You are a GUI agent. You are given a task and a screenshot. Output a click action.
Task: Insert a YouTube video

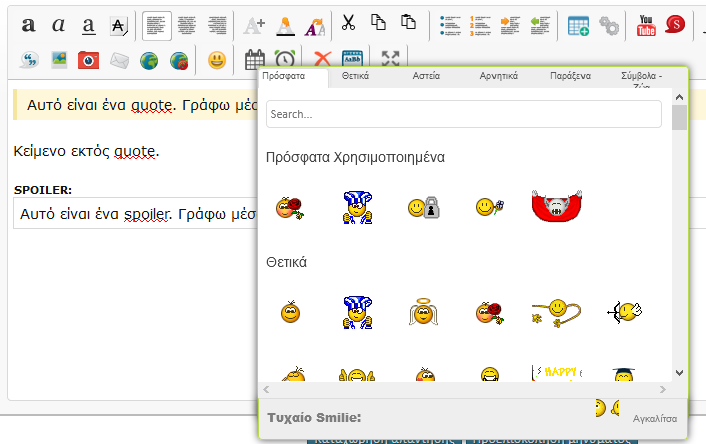[646, 25]
